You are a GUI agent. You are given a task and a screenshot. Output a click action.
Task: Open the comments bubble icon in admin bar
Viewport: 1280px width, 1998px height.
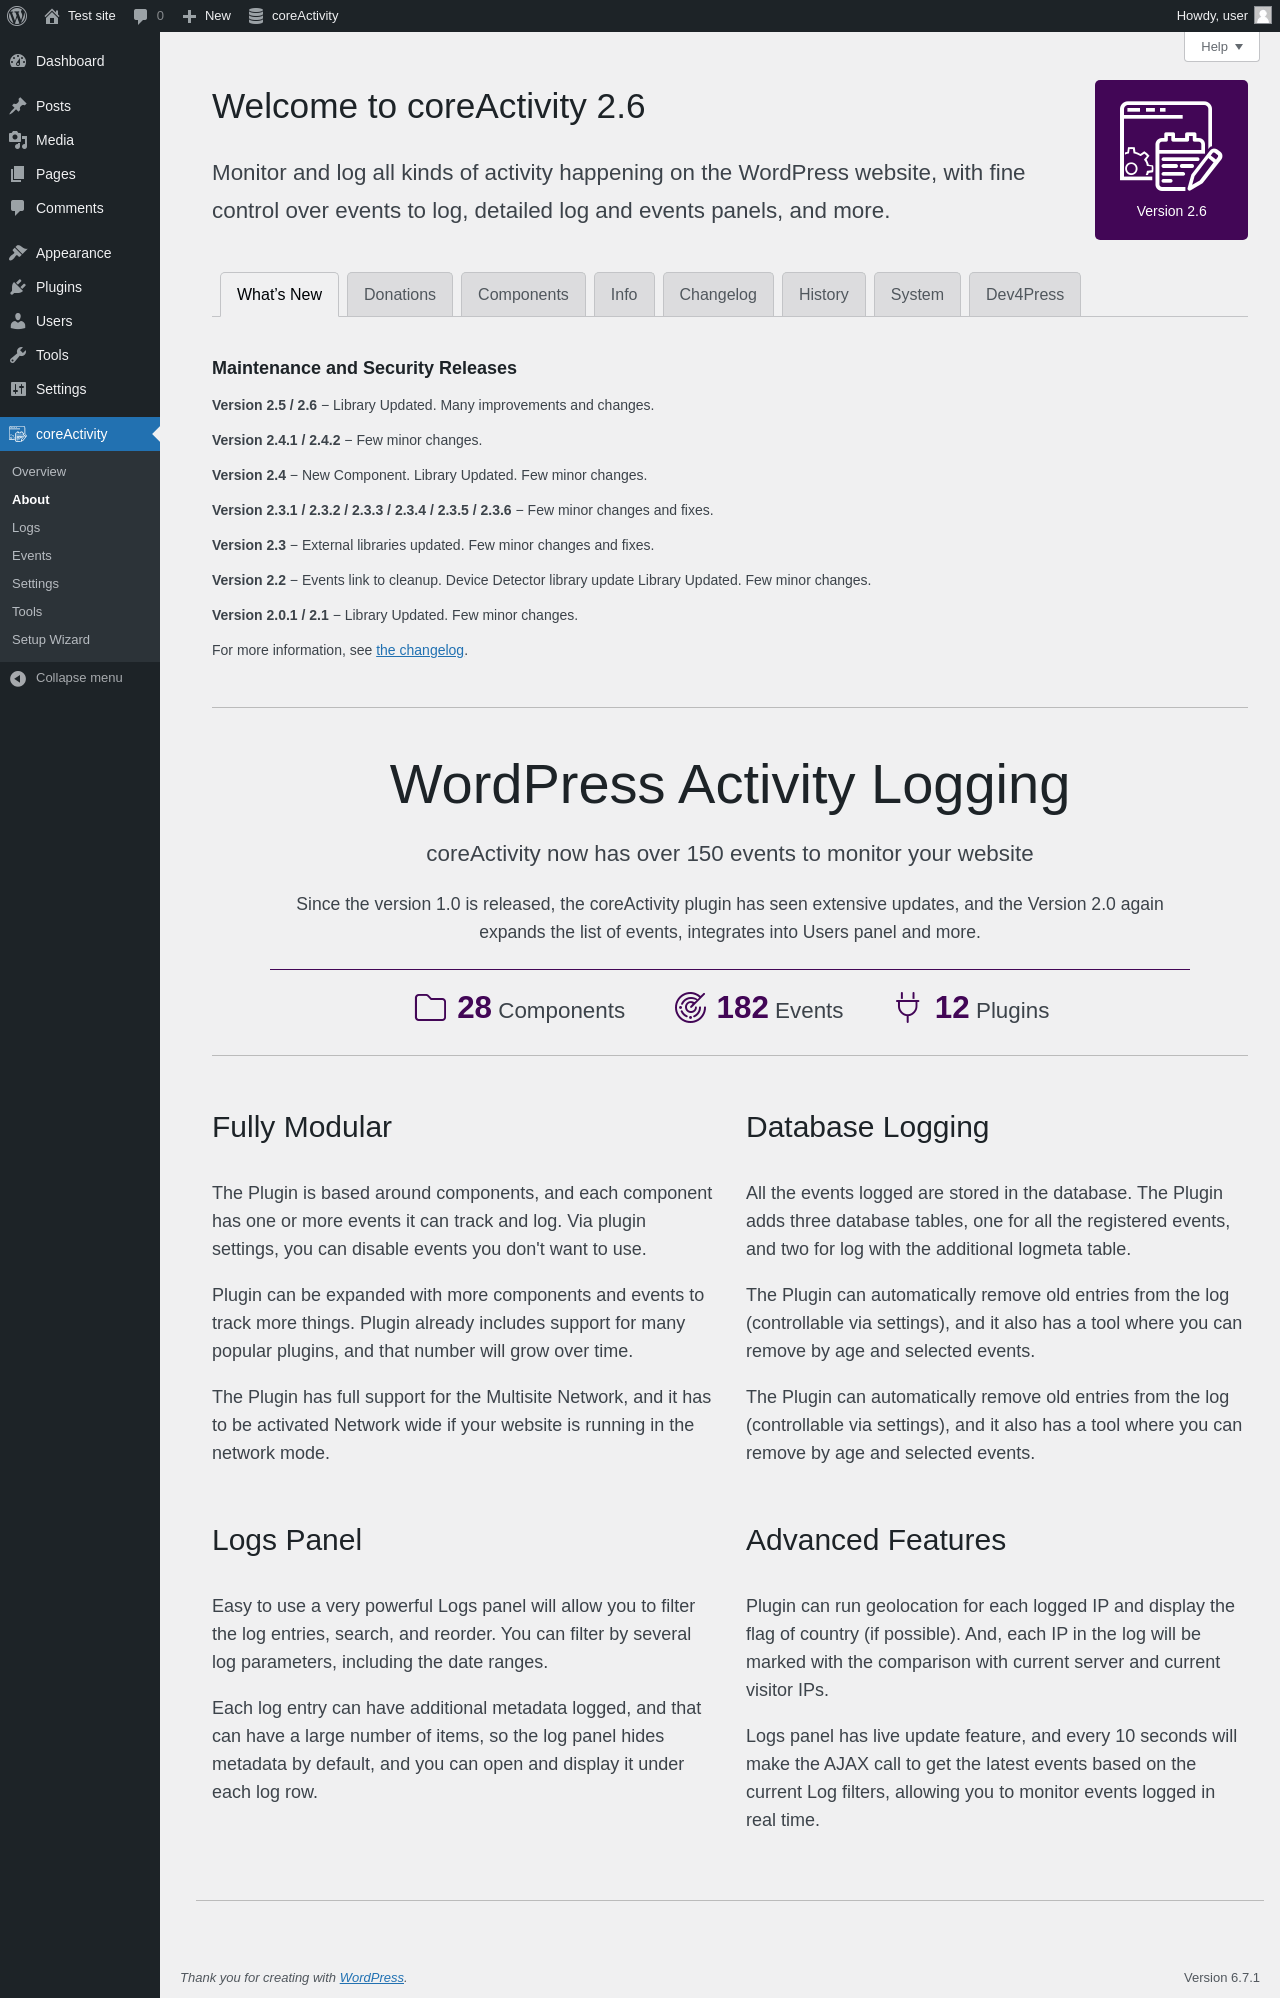click(140, 16)
